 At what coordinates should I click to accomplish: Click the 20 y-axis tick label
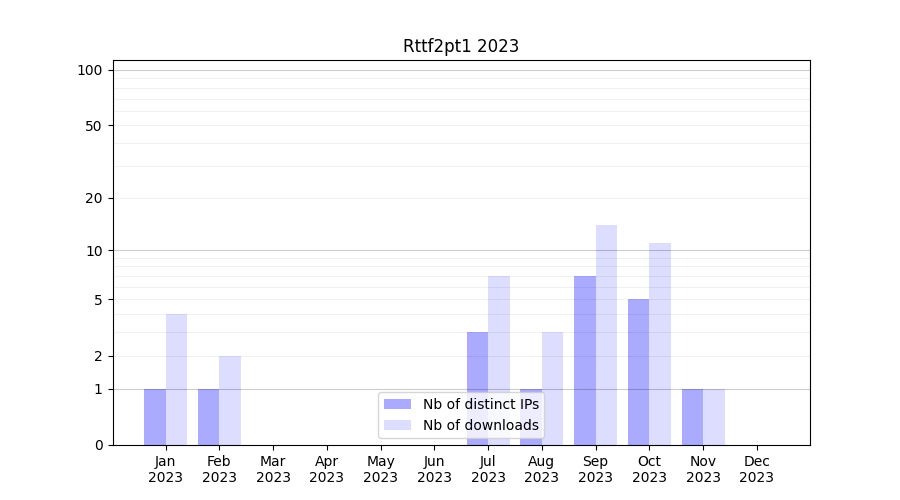click(x=94, y=198)
